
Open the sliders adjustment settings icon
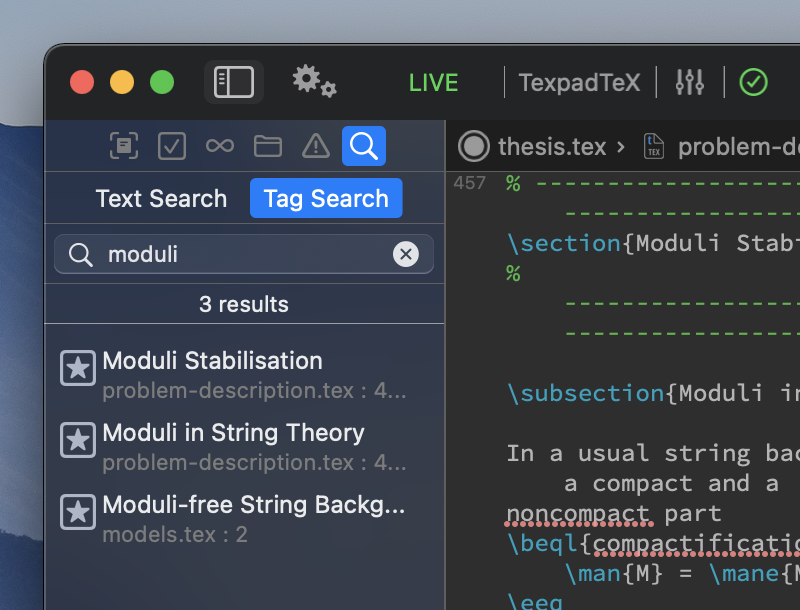point(690,82)
